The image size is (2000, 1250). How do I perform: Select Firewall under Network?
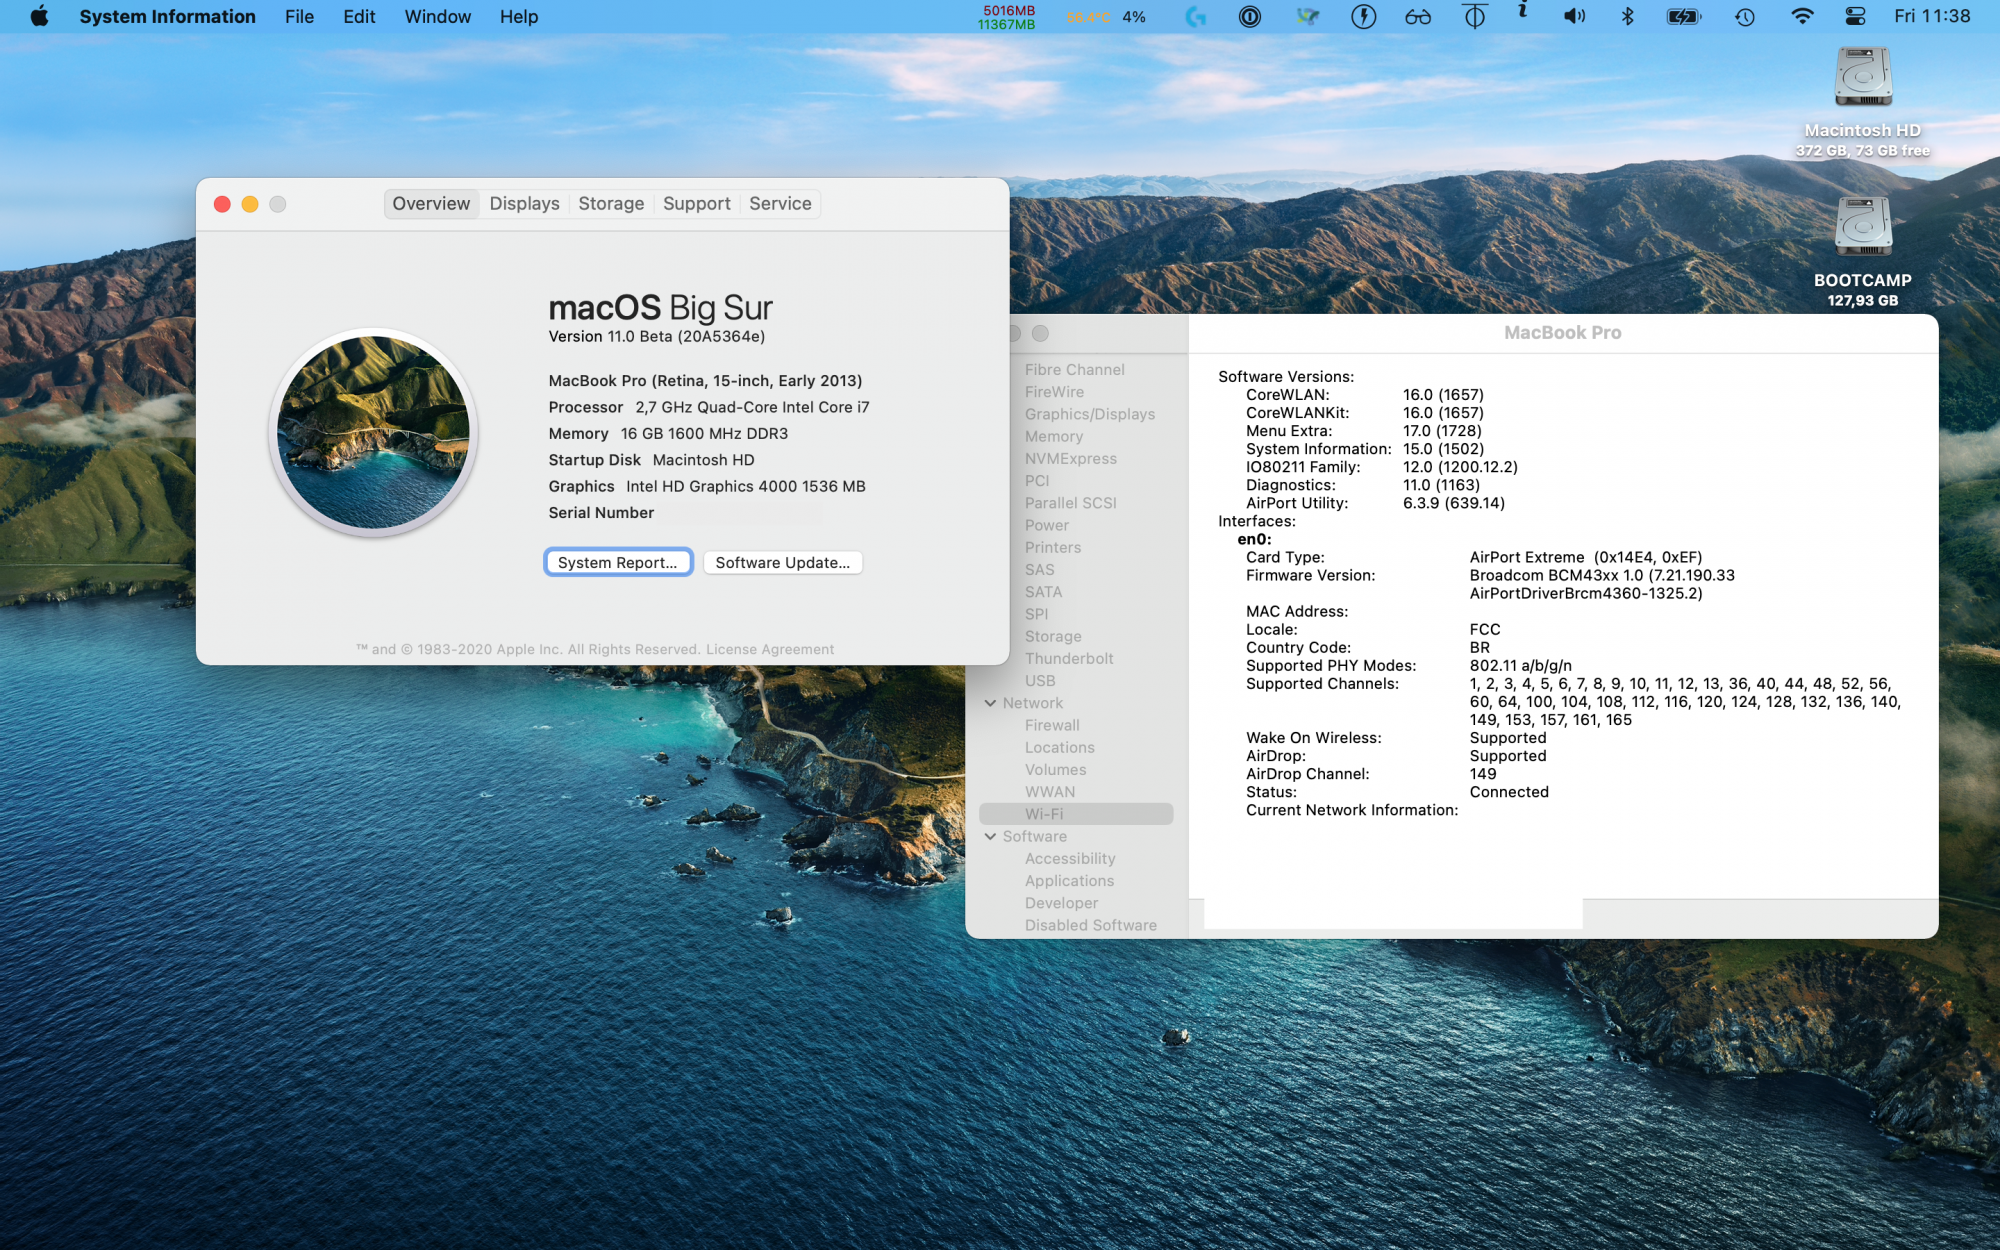click(1052, 725)
